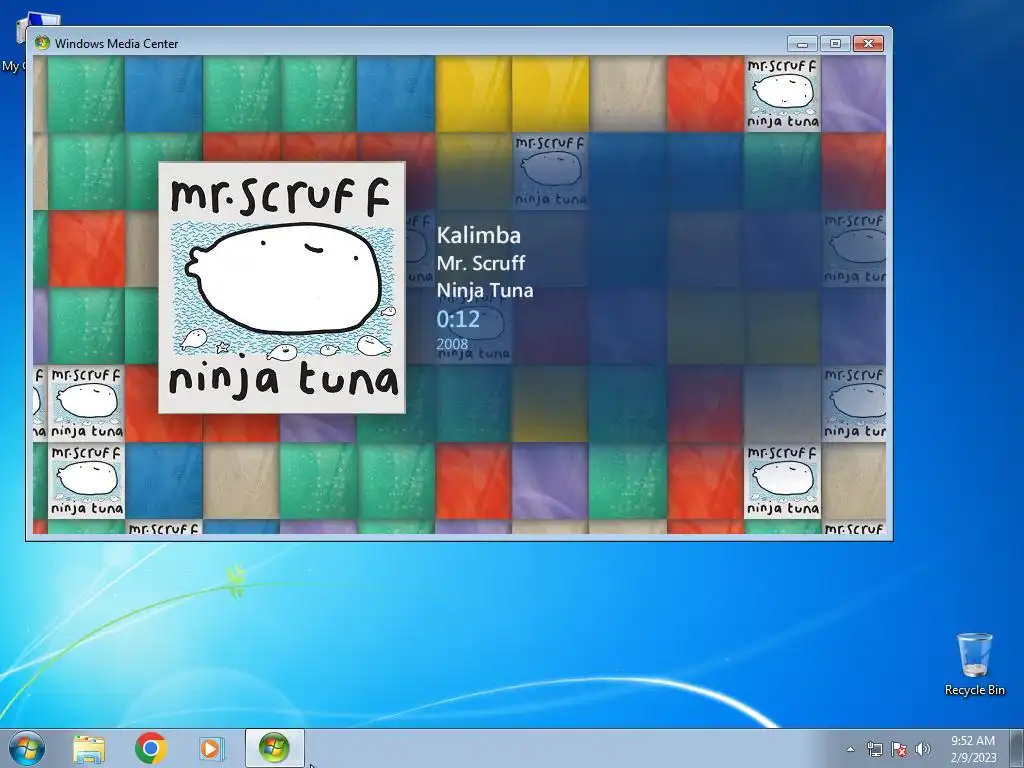The width and height of the screenshot is (1024, 768).
Task: Click the volume speaker tray icon
Action: tap(922, 749)
